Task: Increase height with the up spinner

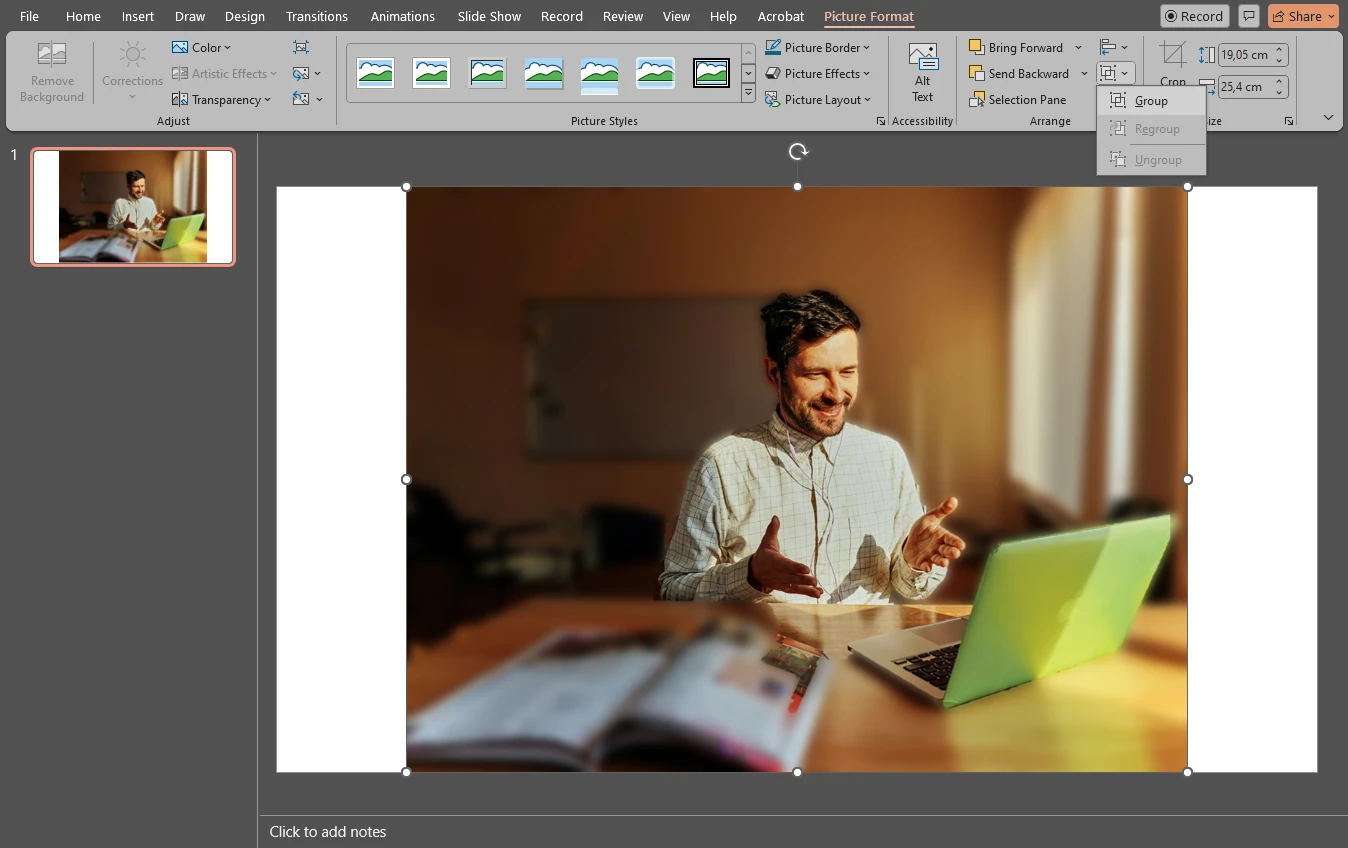Action: click(1280, 50)
